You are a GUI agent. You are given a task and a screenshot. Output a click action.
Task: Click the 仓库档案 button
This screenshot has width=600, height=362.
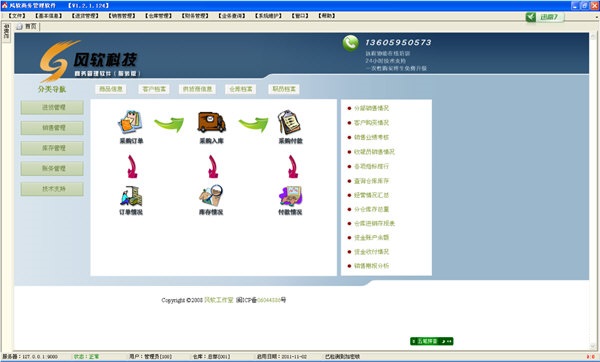241,89
